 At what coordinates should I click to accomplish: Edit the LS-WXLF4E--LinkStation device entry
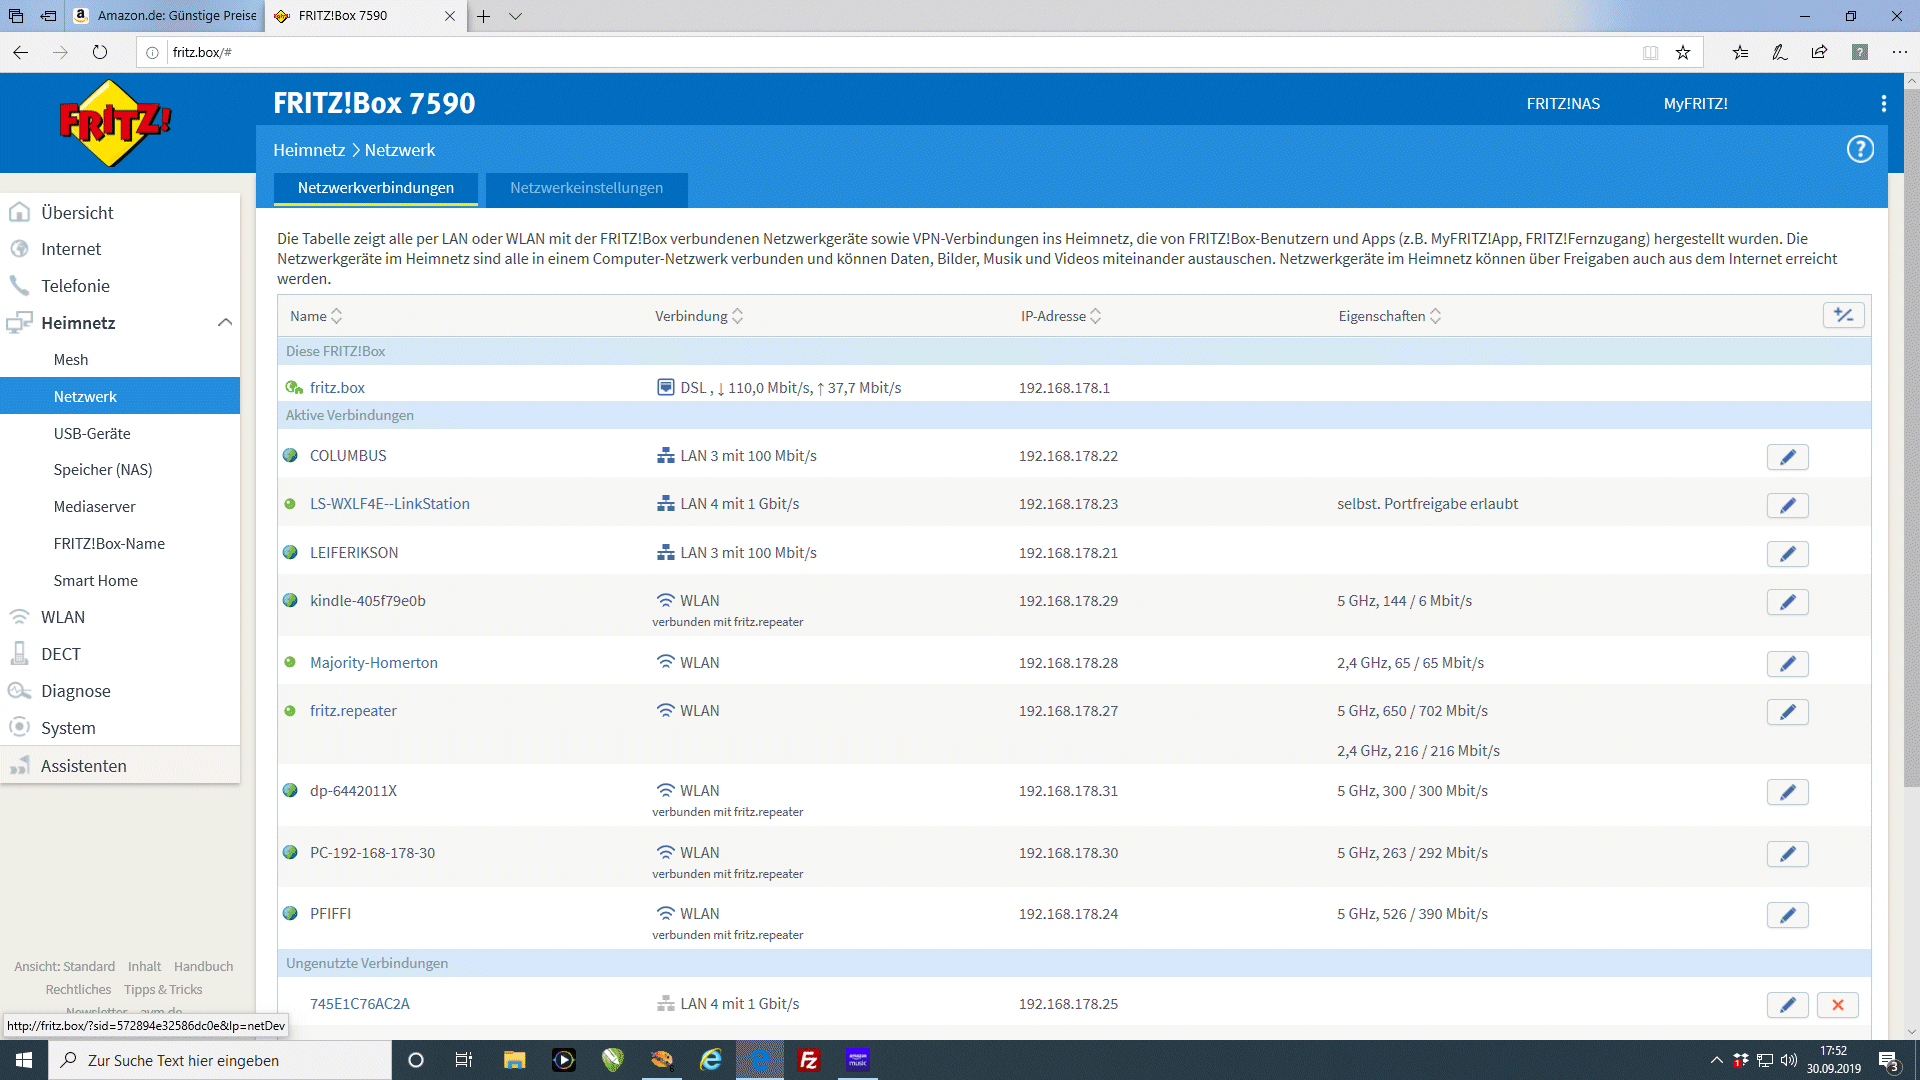coord(1787,505)
